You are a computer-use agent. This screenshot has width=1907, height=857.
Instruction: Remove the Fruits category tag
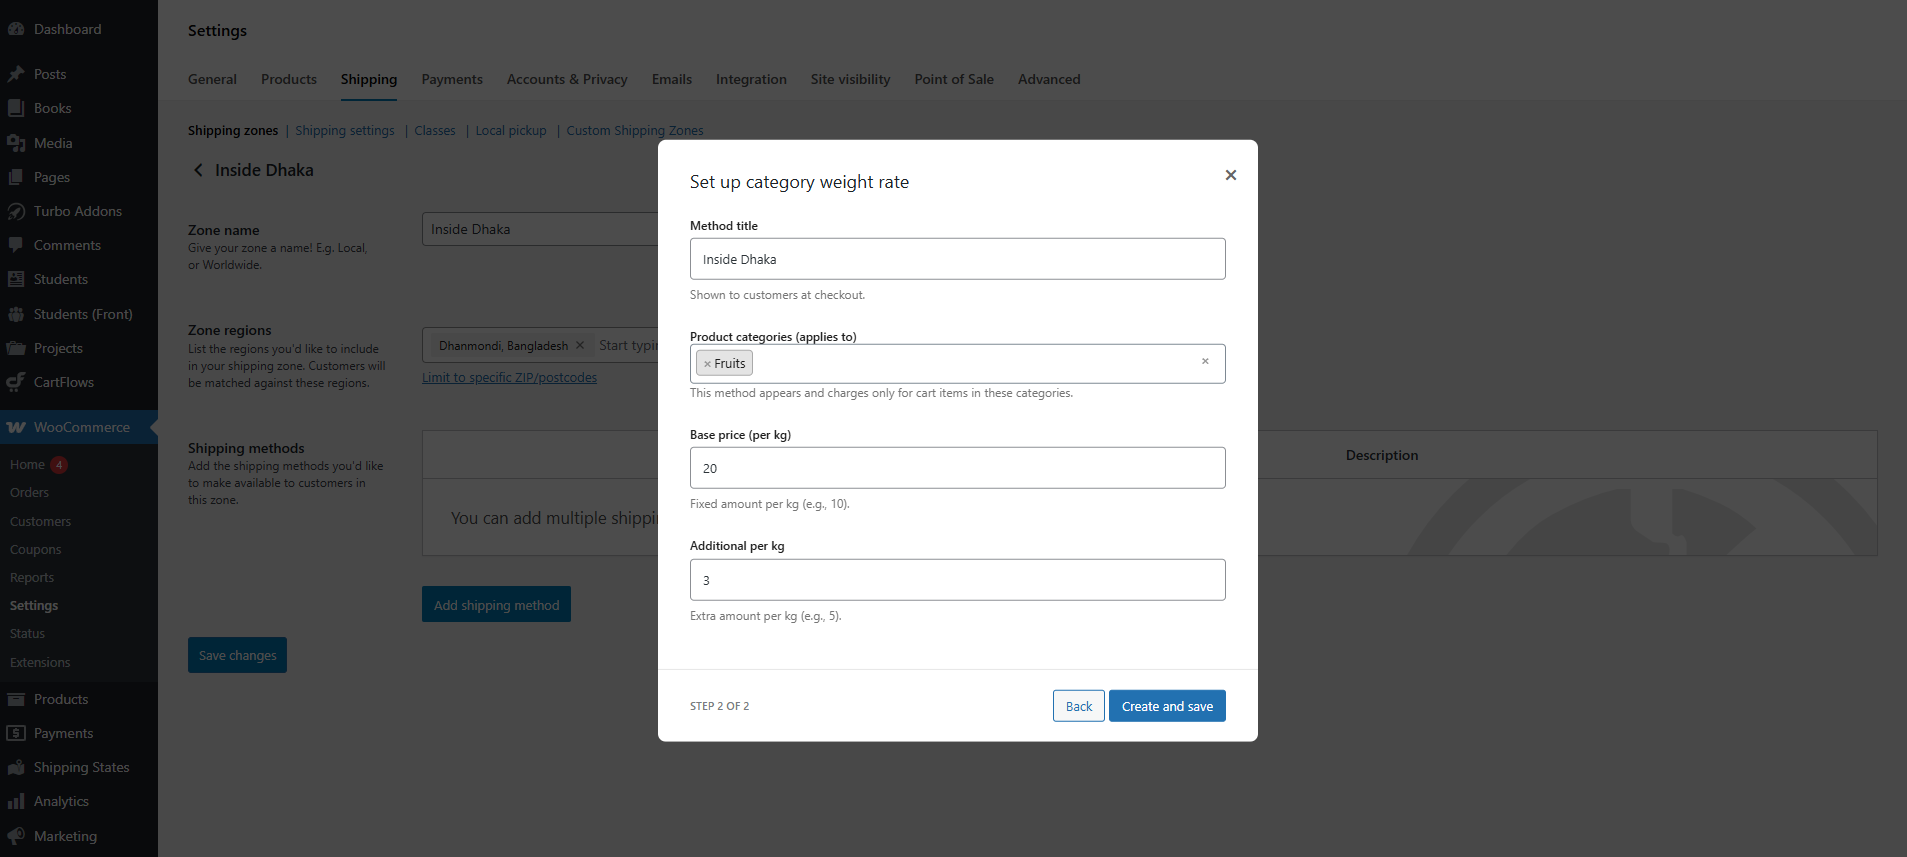tap(707, 364)
